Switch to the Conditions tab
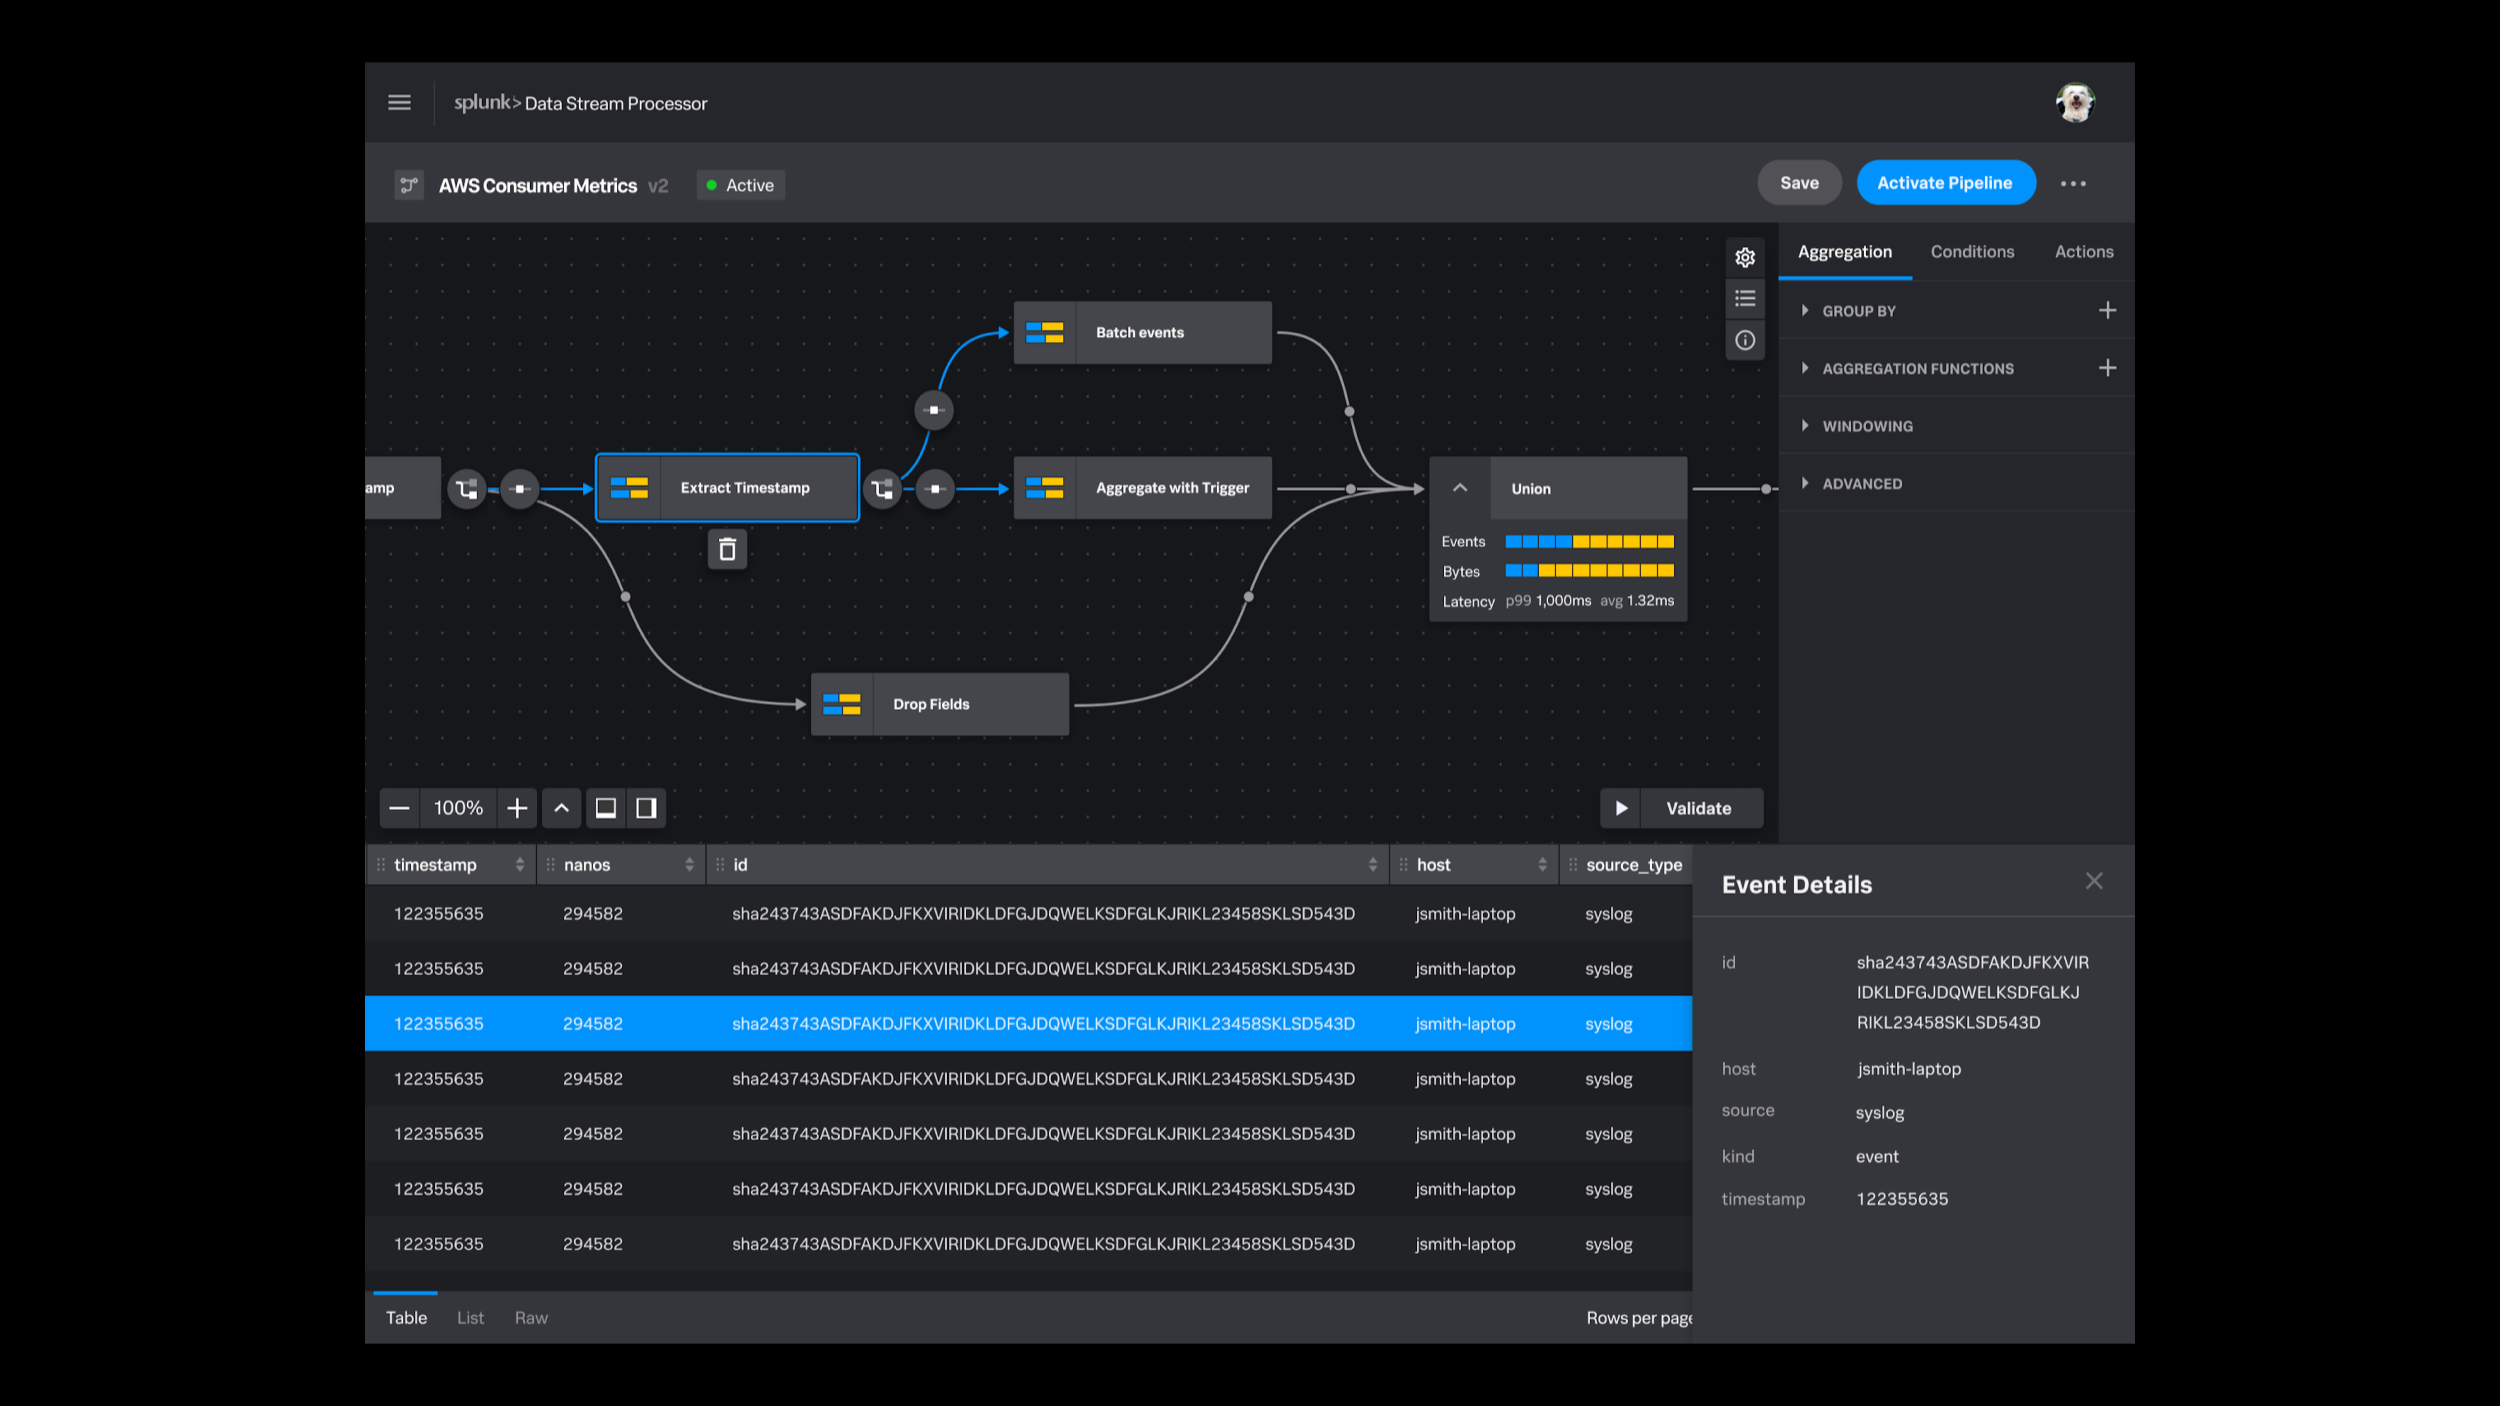This screenshot has height=1406, width=2500. 1972,252
